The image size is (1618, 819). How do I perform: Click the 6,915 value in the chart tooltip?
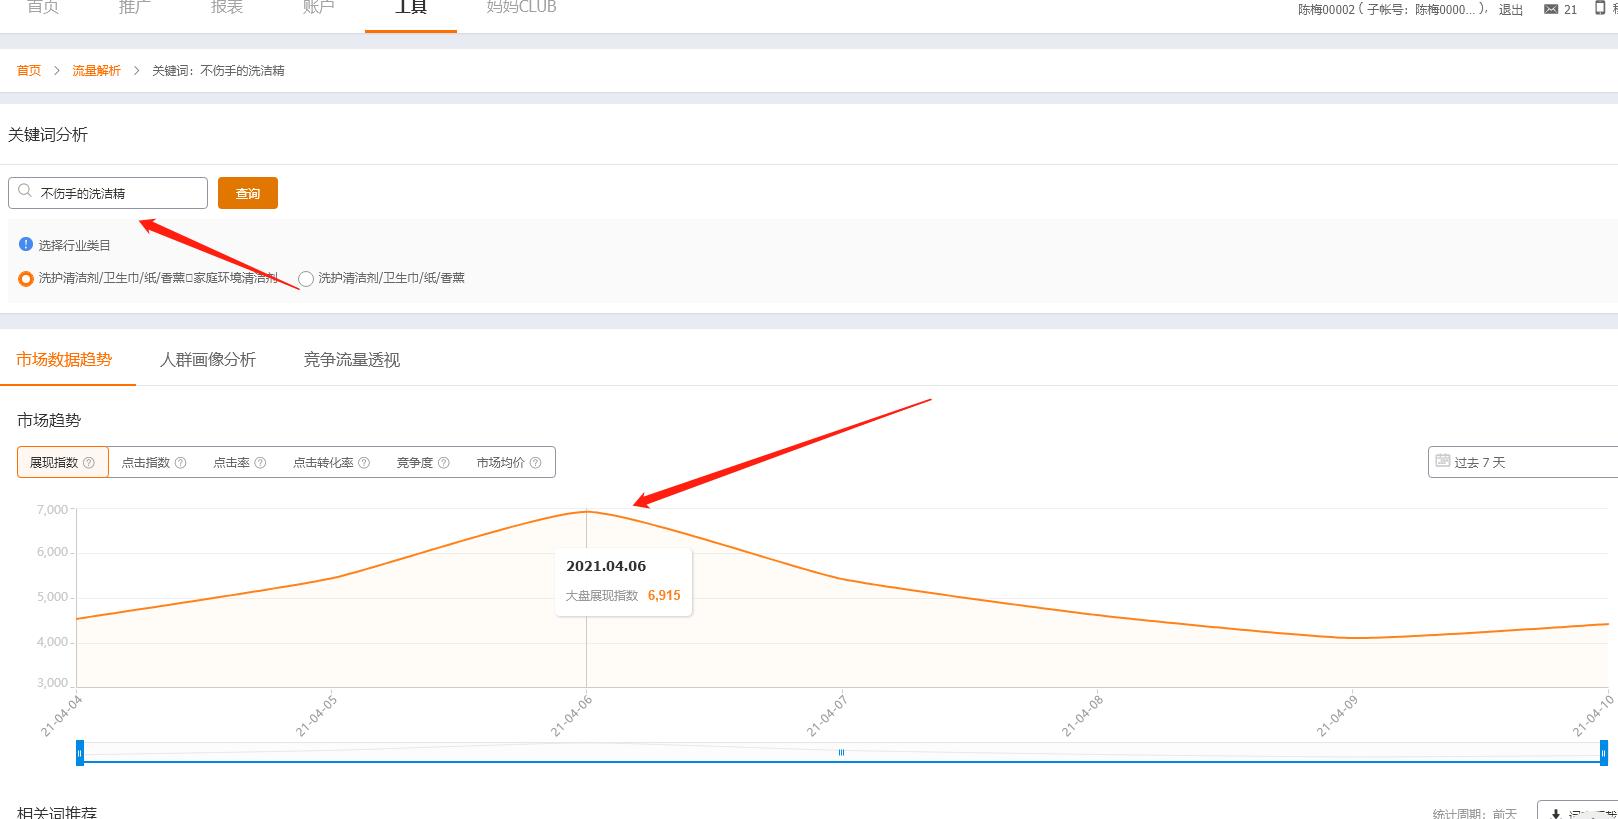pos(664,595)
